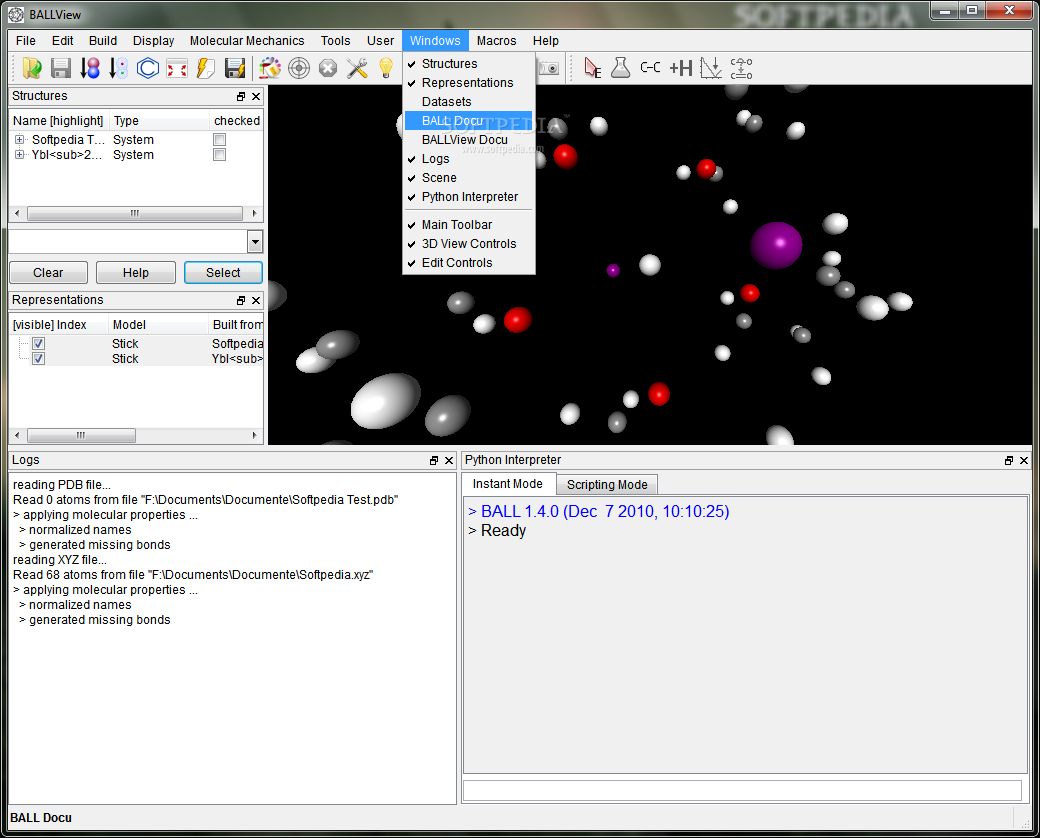Open the File menu
This screenshot has width=1040, height=838.
pos(26,40)
